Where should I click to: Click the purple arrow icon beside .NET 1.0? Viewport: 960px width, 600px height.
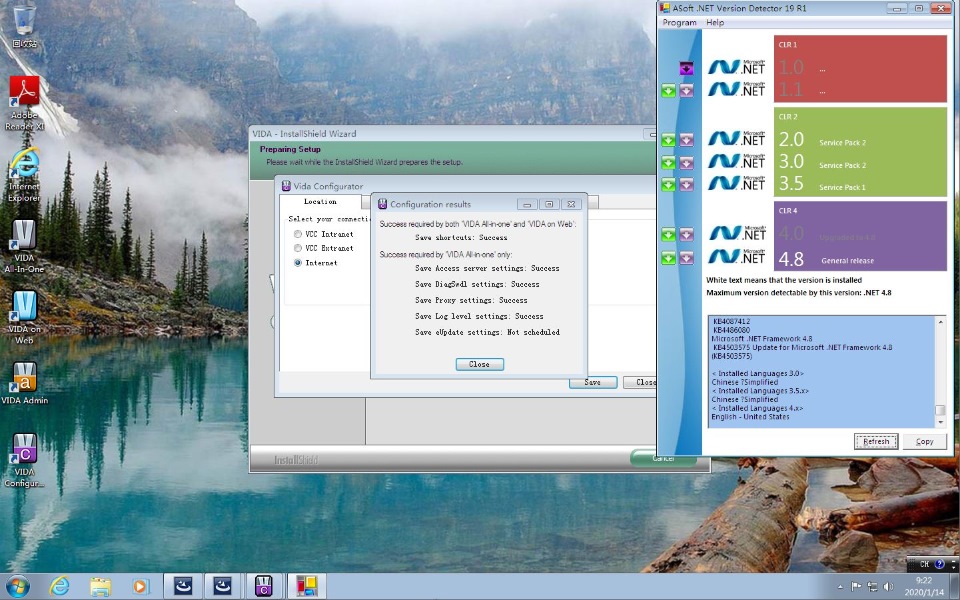click(x=686, y=68)
